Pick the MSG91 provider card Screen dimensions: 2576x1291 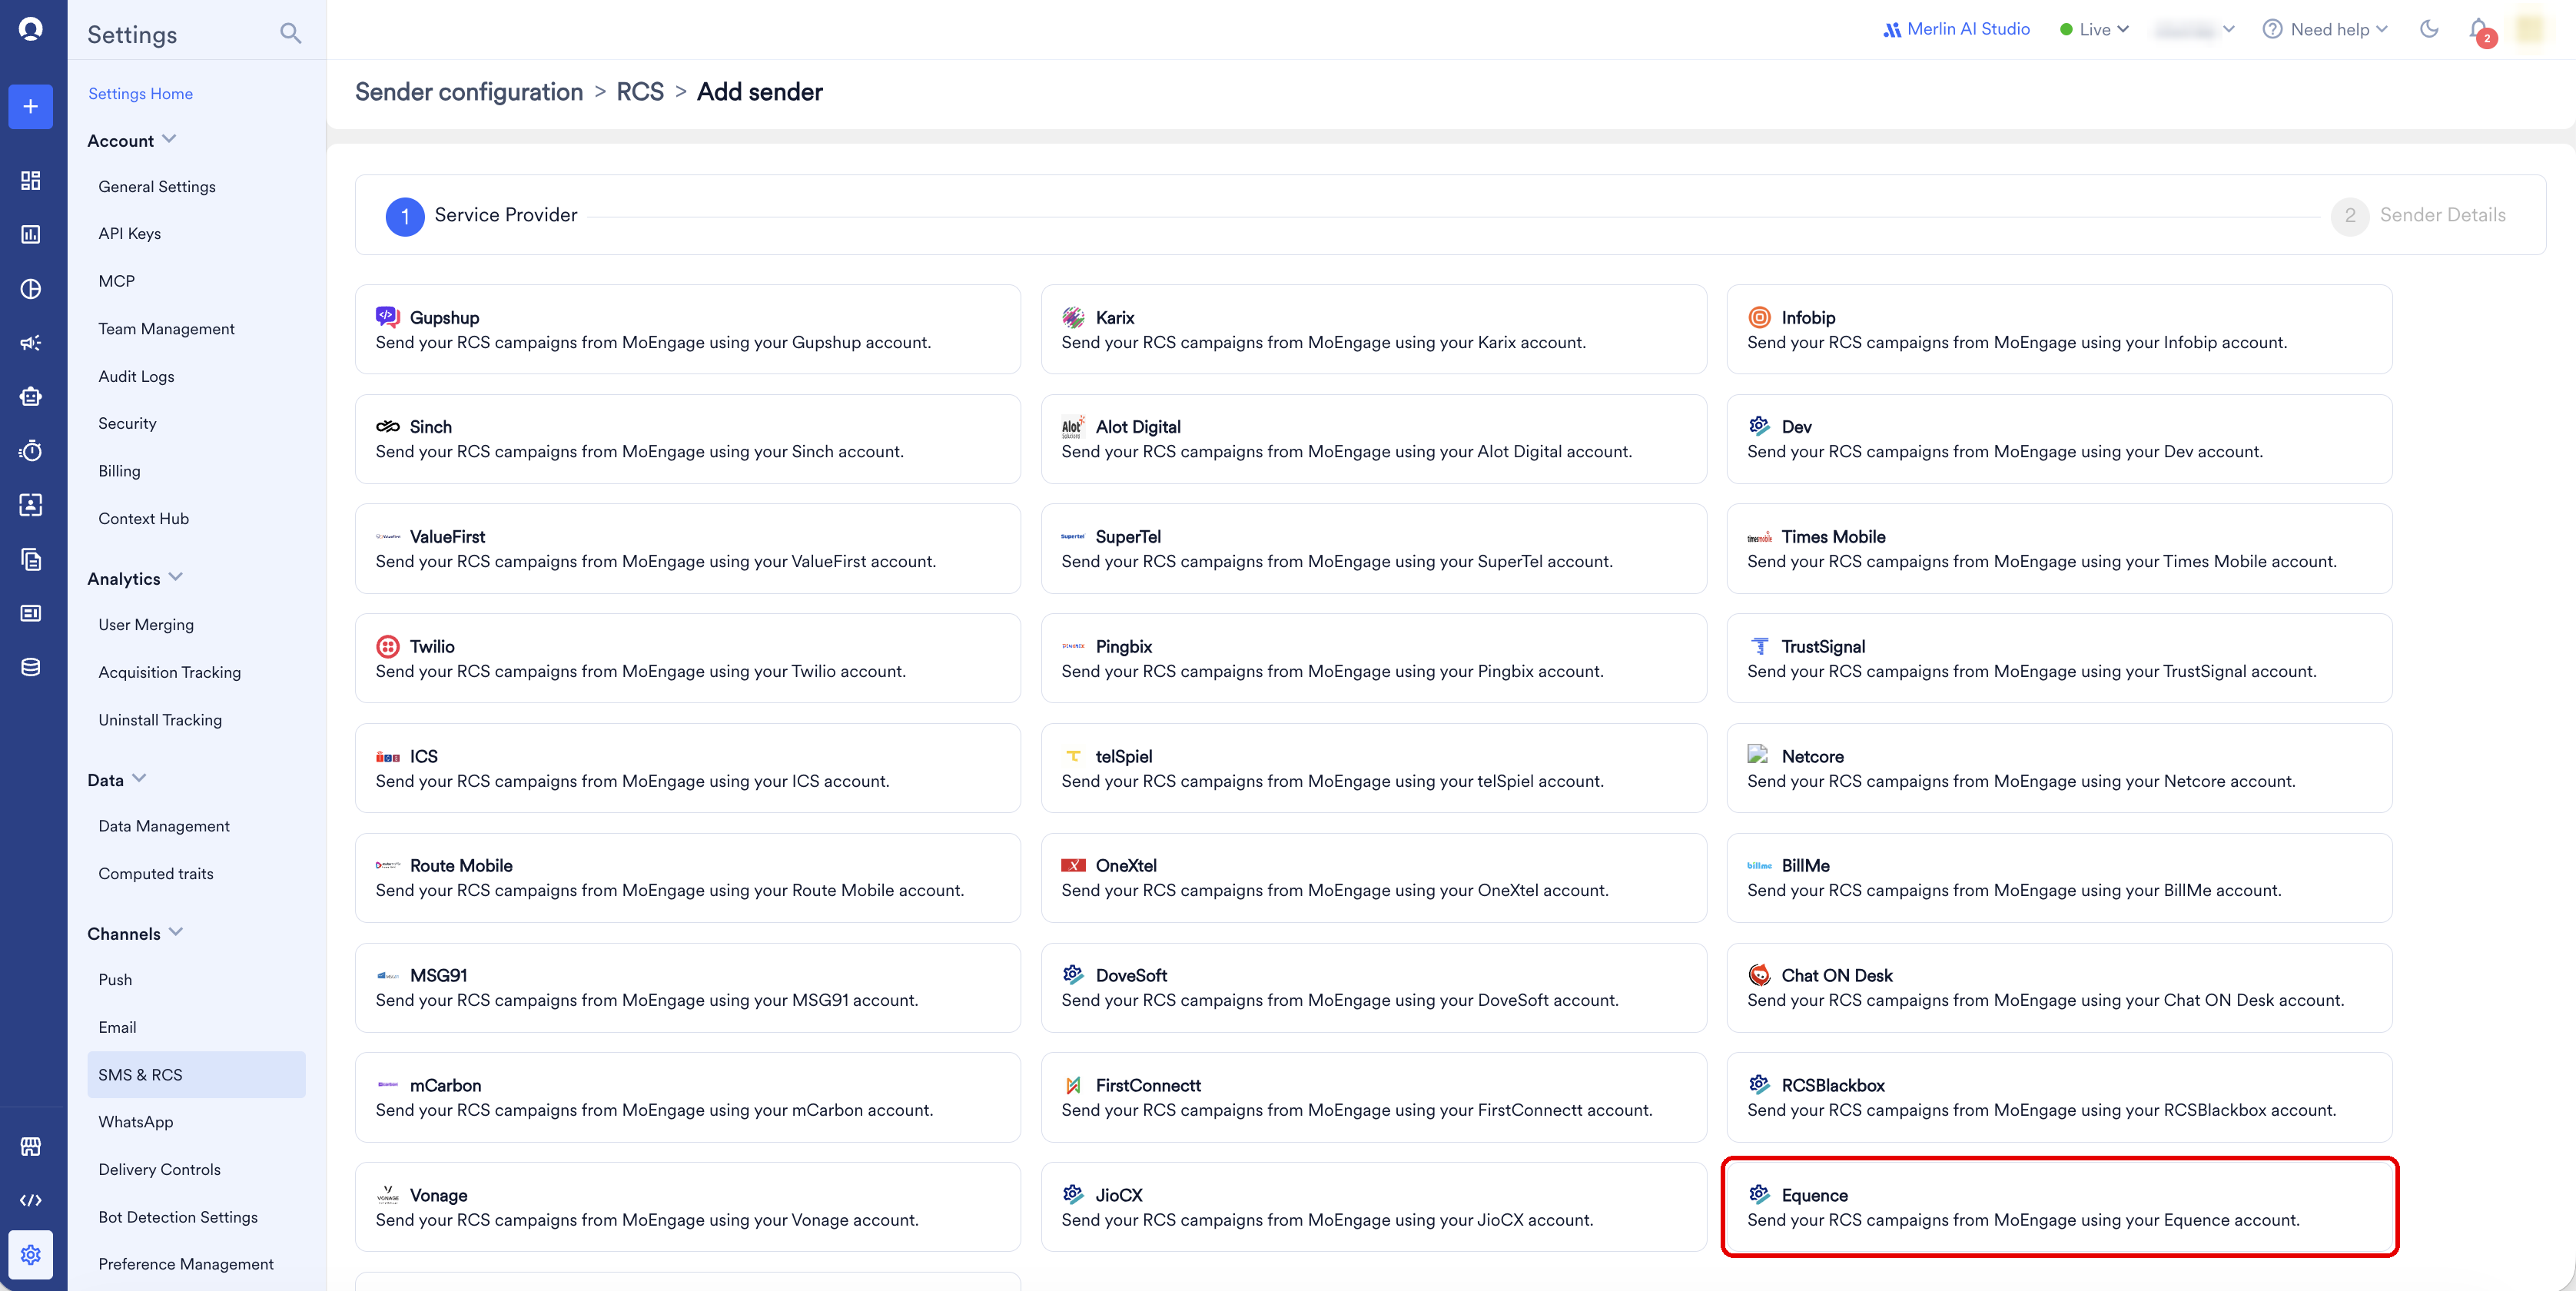click(x=688, y=988)
